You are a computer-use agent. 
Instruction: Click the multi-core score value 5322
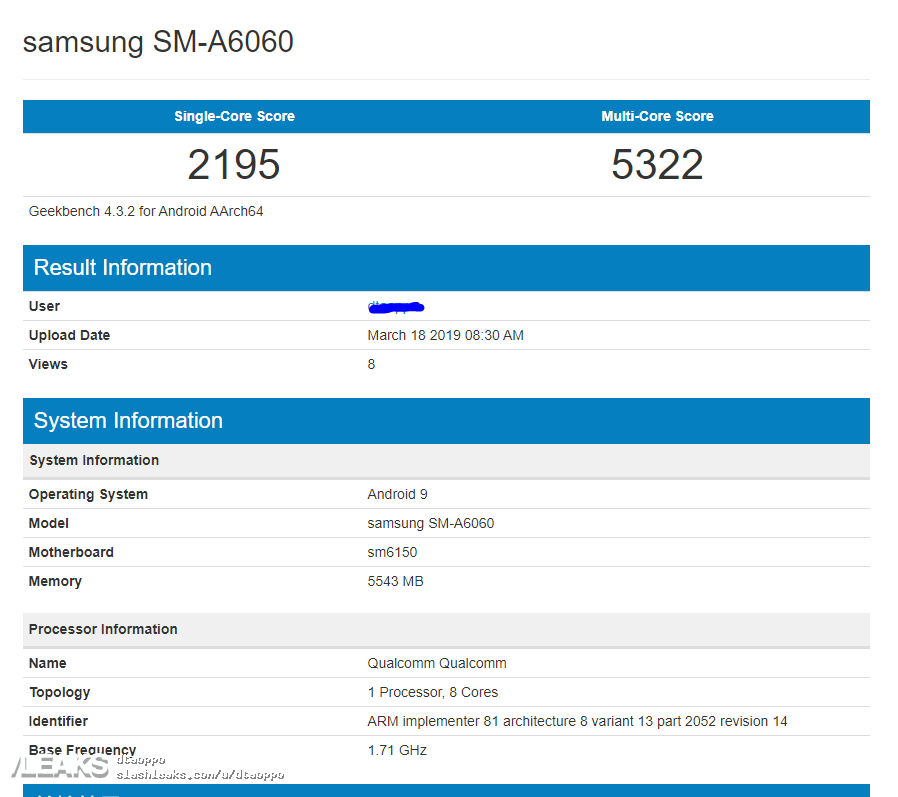(657, 165)
